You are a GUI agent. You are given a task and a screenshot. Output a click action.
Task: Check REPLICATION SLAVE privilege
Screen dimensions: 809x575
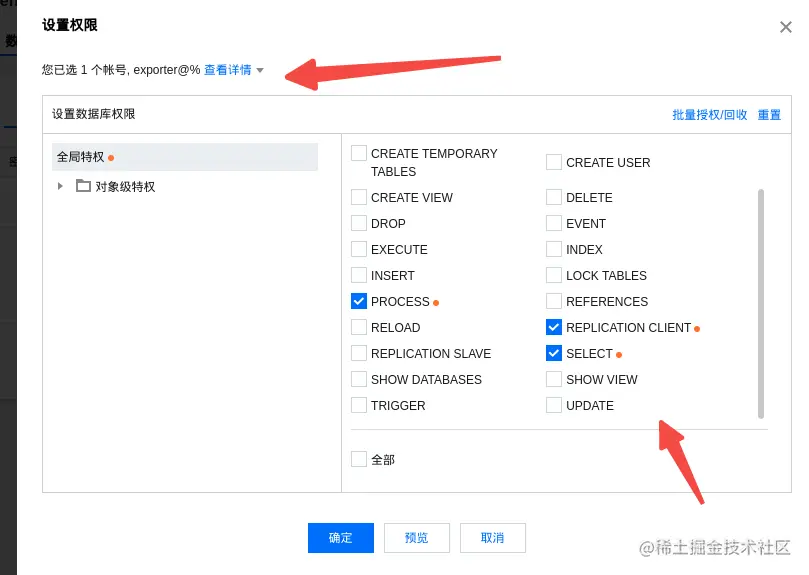[x=359, y=353]
